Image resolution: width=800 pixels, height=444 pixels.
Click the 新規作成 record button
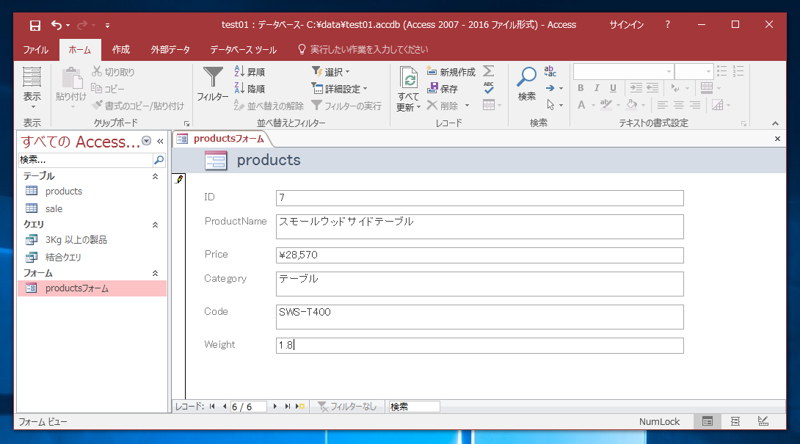(x=451, y=72)
